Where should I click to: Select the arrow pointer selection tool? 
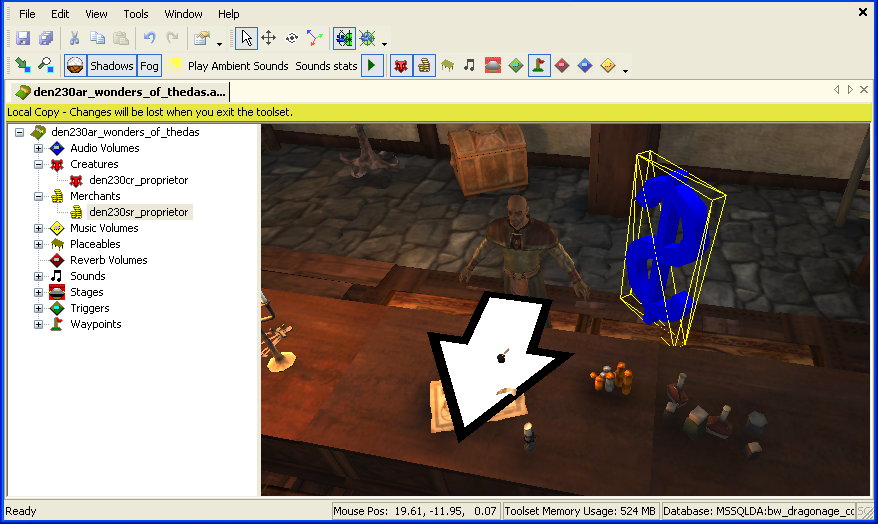(x=247, y=38)
